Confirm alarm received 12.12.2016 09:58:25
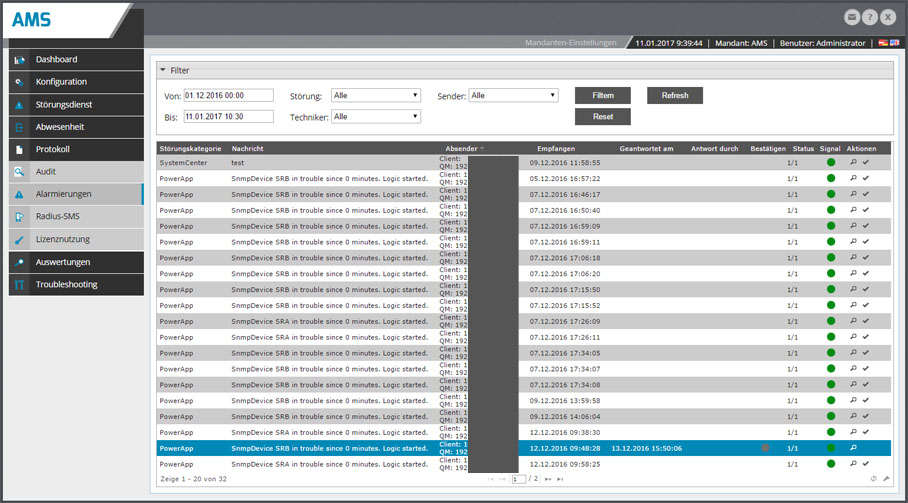Screen dimensions: 908x503 click(x=866, y=464)
